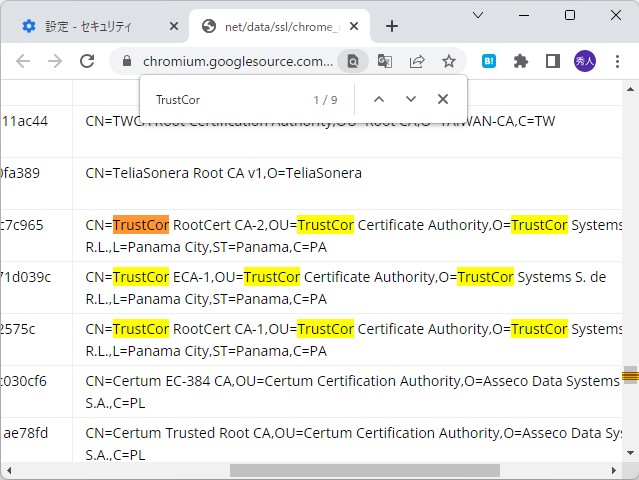The image size is (639, 480).
Task: View site information via the lock icon
Action: (x=127, y=62)
